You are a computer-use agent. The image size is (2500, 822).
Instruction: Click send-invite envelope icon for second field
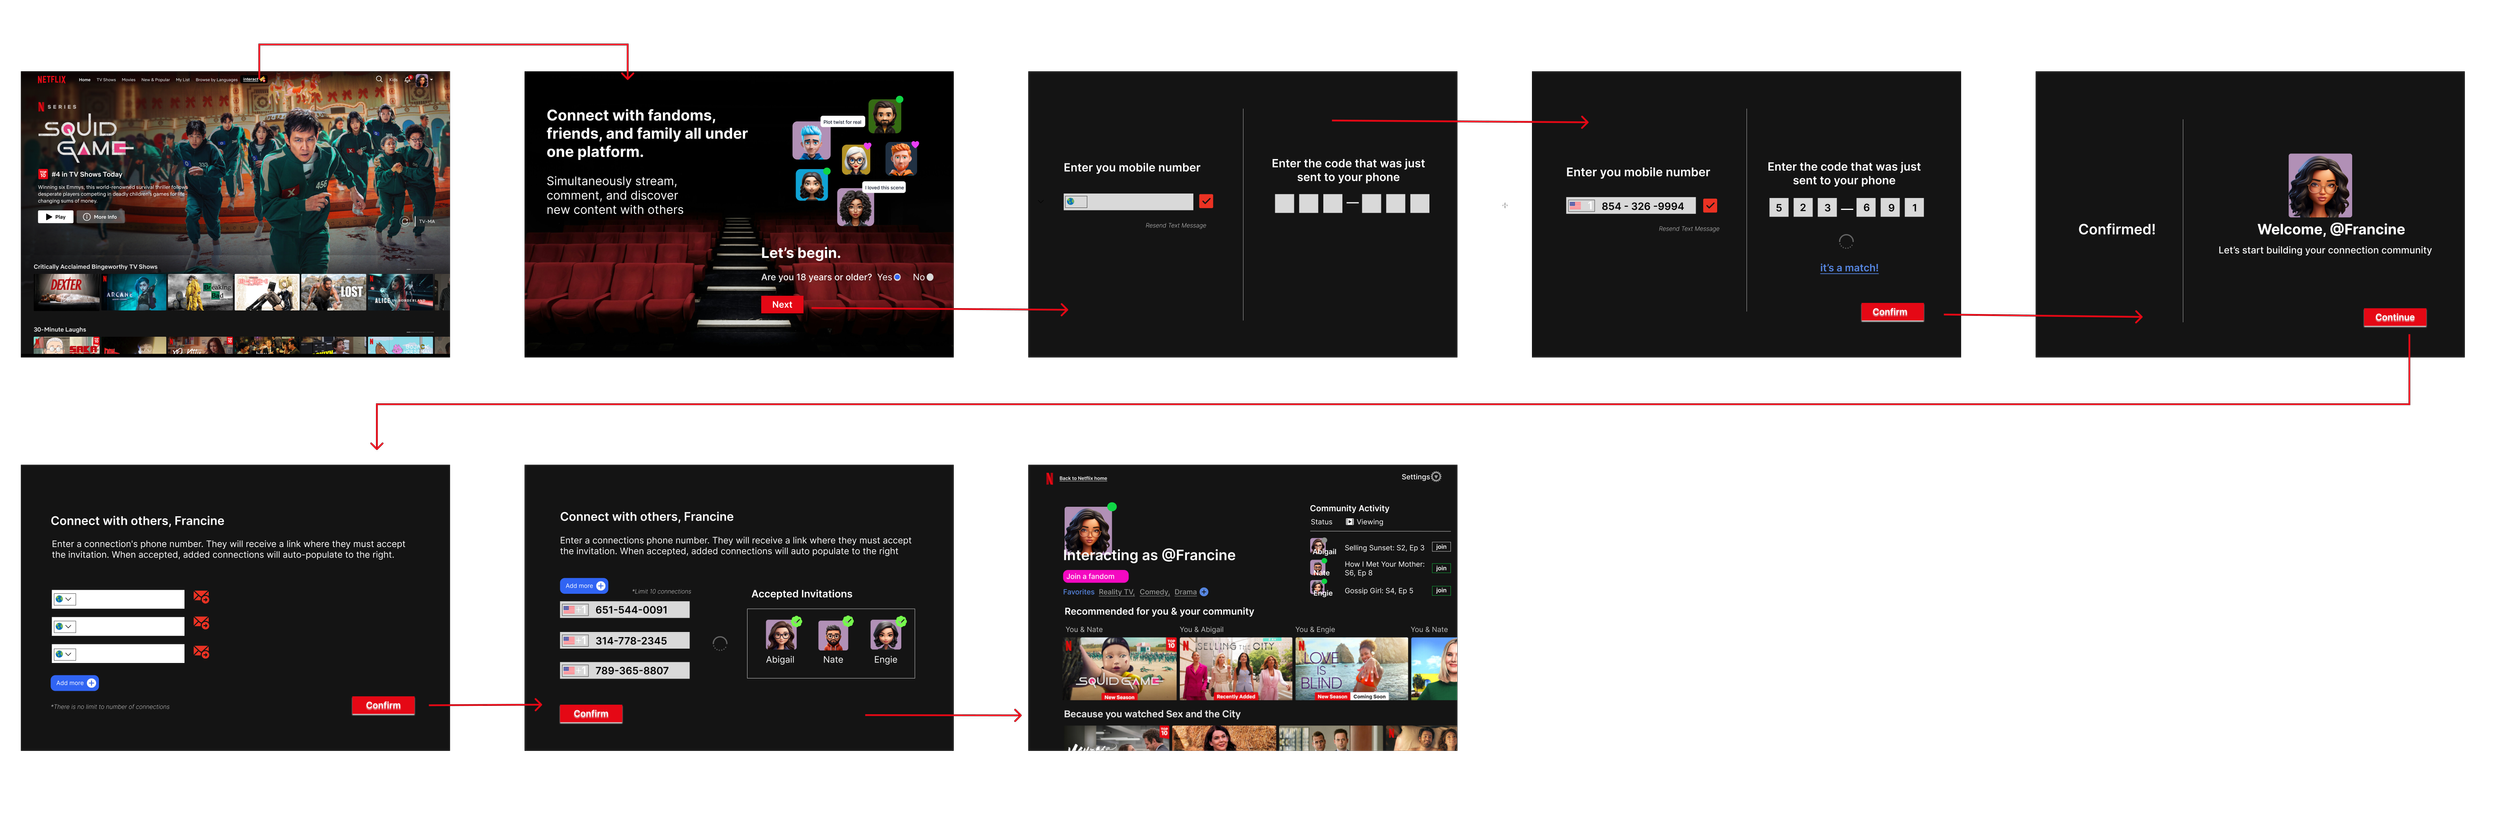click(201, 623)
